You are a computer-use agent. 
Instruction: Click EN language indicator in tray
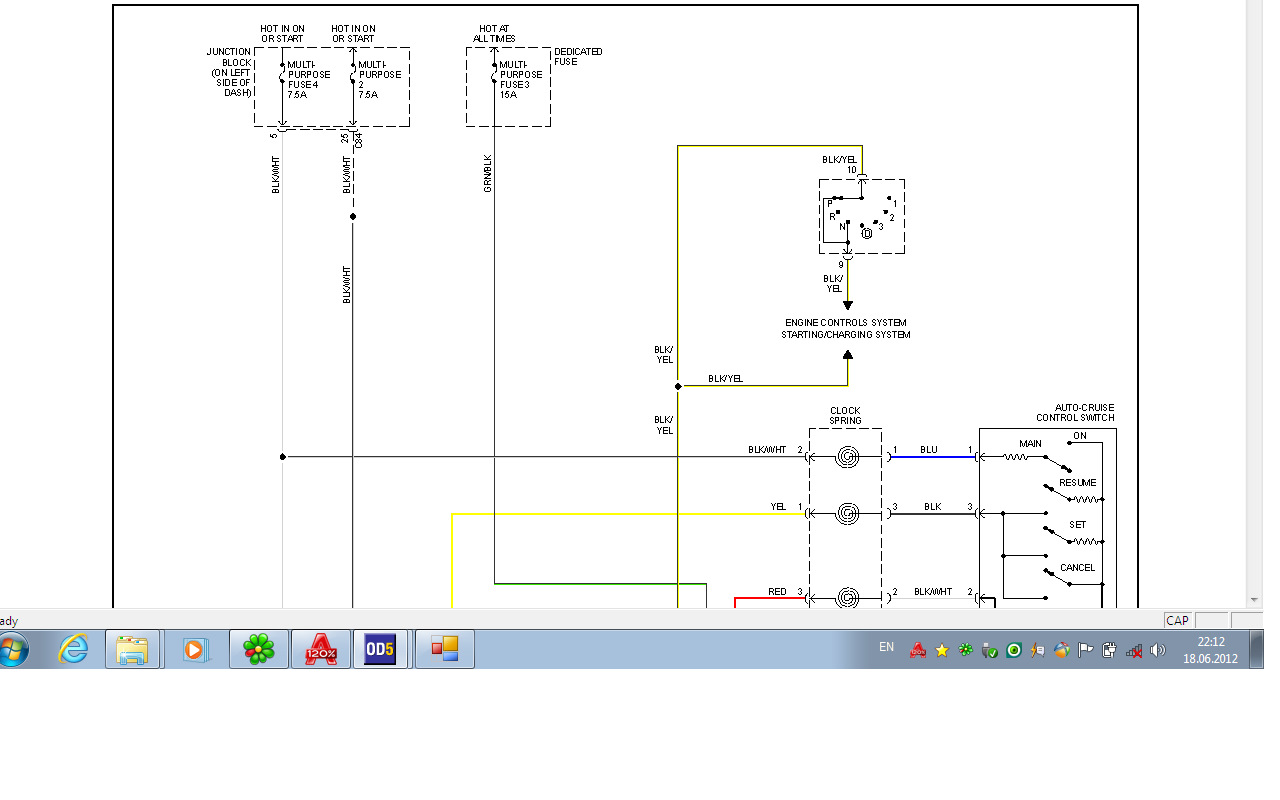(886, 647)
